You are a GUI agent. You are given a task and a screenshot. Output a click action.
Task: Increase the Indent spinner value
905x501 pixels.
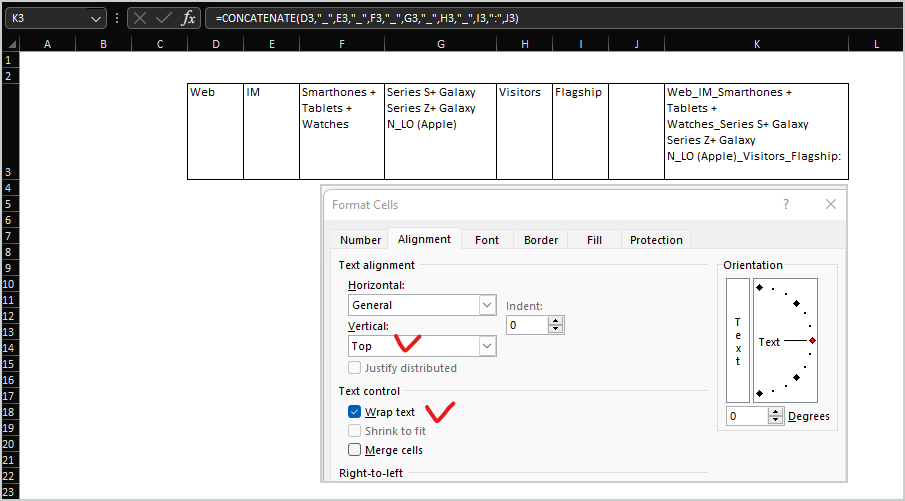555,321
